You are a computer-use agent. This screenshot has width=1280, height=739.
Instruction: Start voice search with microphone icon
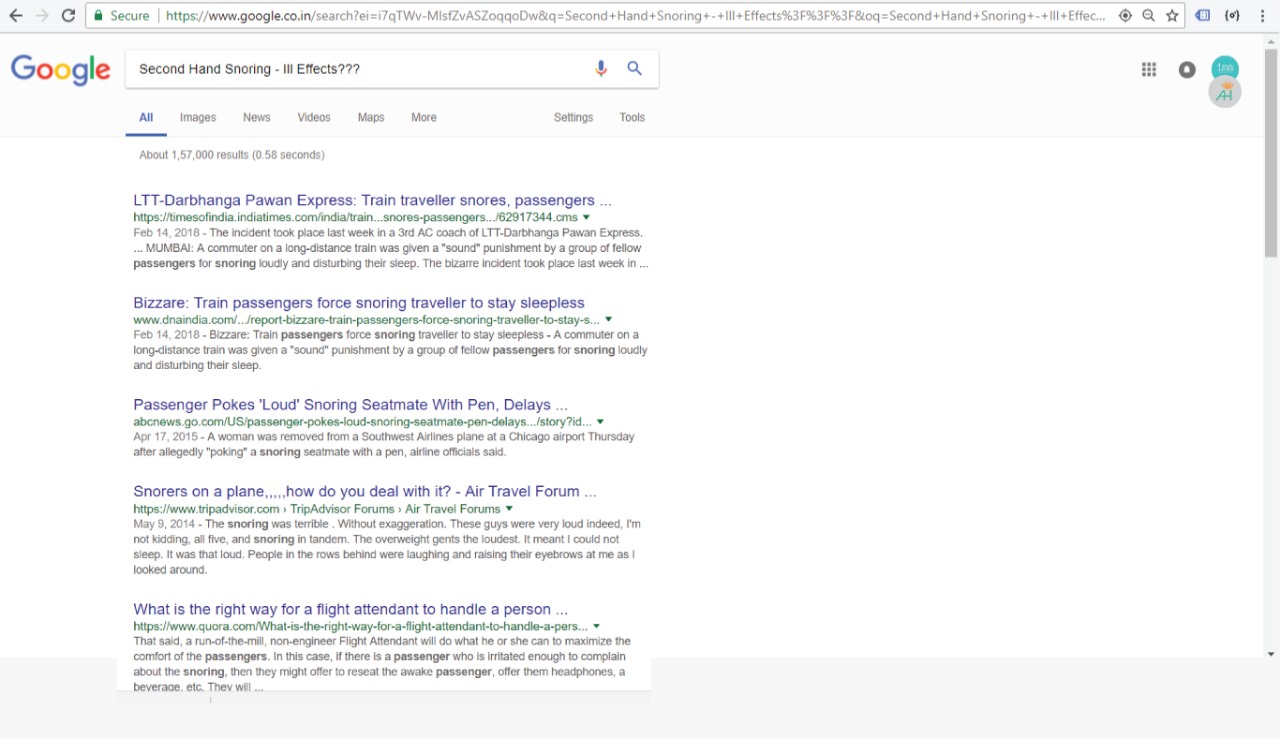click(x=601, y=68)
